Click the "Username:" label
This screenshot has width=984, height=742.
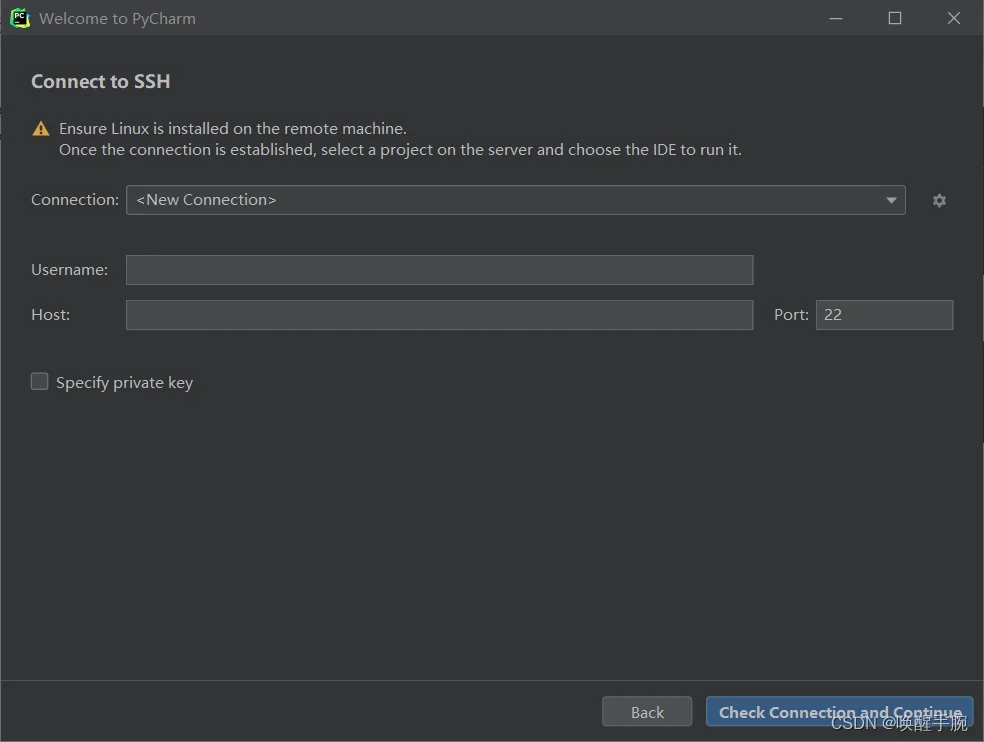(70, 270)
